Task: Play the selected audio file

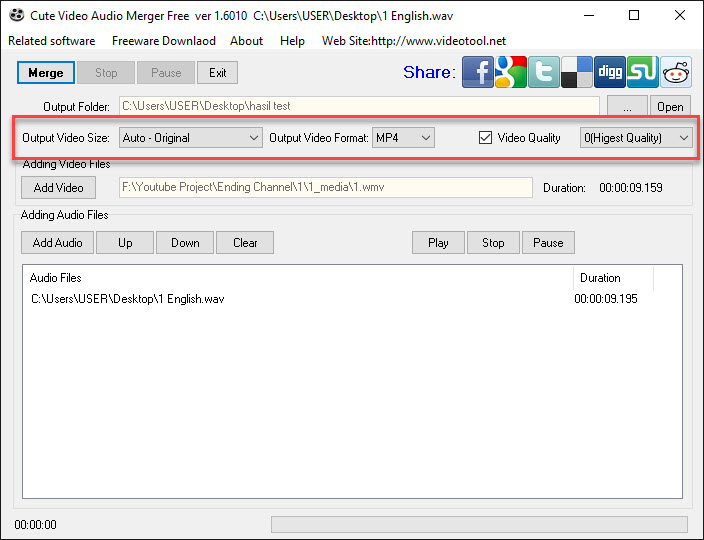Action: 438,243
